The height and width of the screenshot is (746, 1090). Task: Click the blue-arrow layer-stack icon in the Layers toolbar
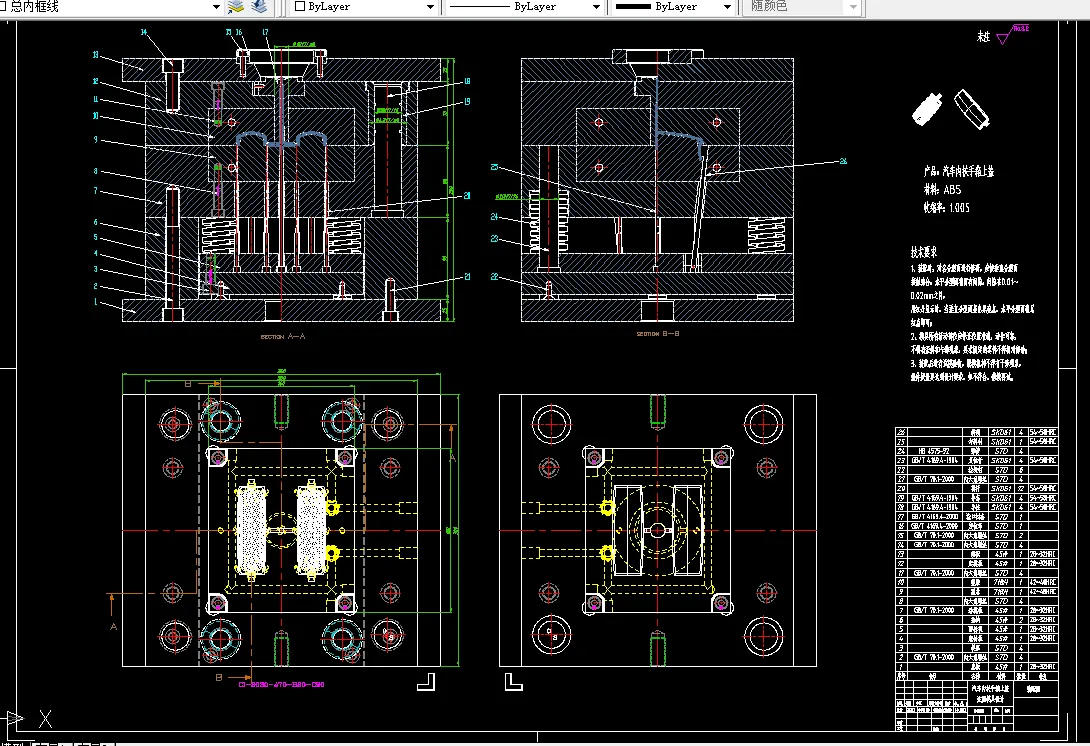(259, 7)
